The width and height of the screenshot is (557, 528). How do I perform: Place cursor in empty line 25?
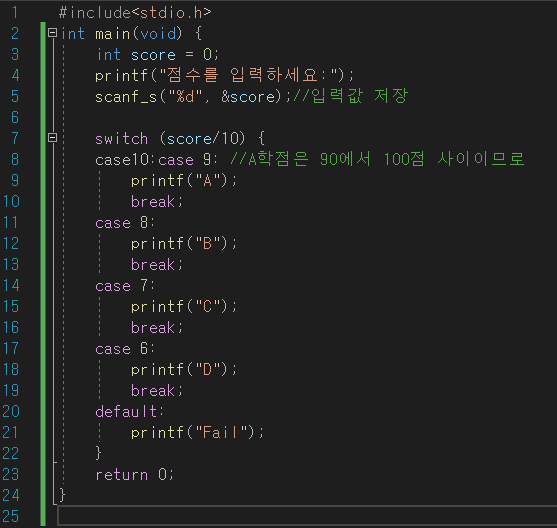pyautogui.click(x=307, y=516)
